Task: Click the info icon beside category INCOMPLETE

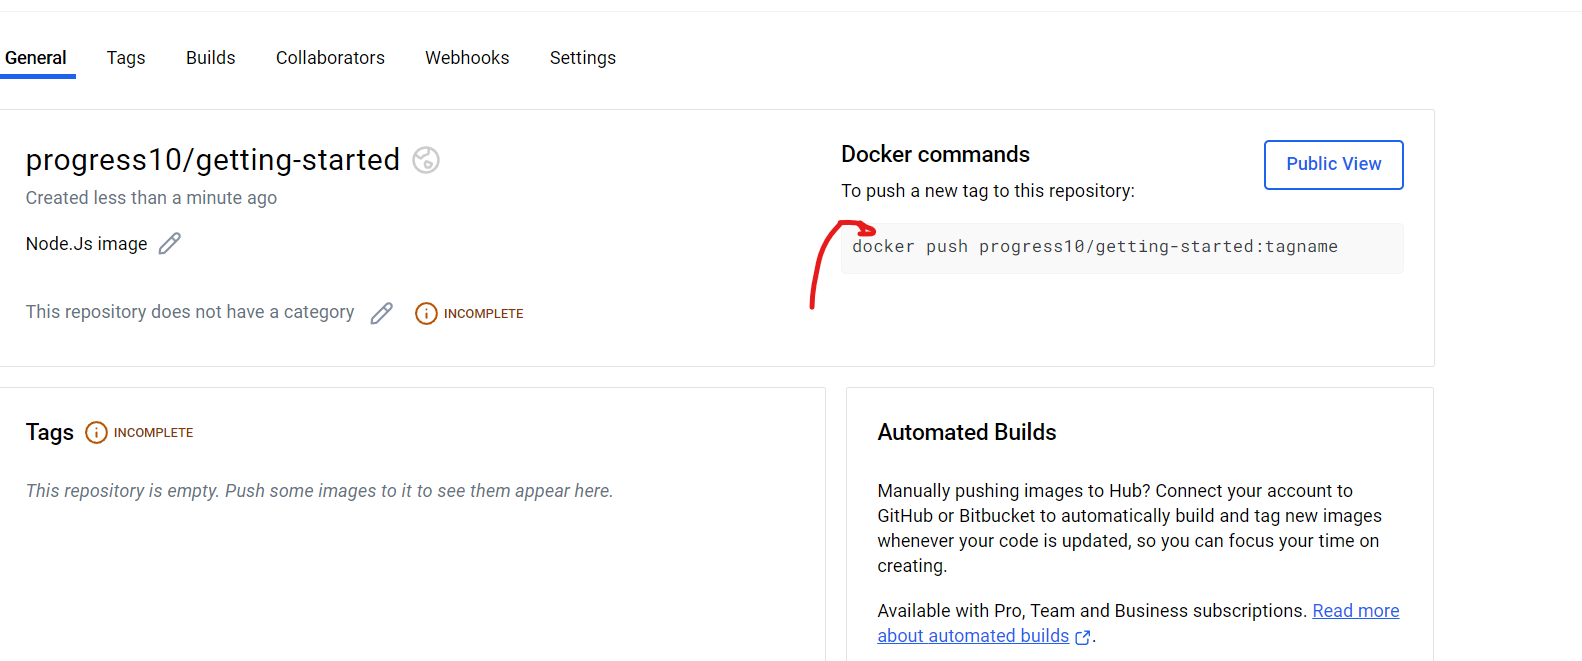Action: [426, 313]
